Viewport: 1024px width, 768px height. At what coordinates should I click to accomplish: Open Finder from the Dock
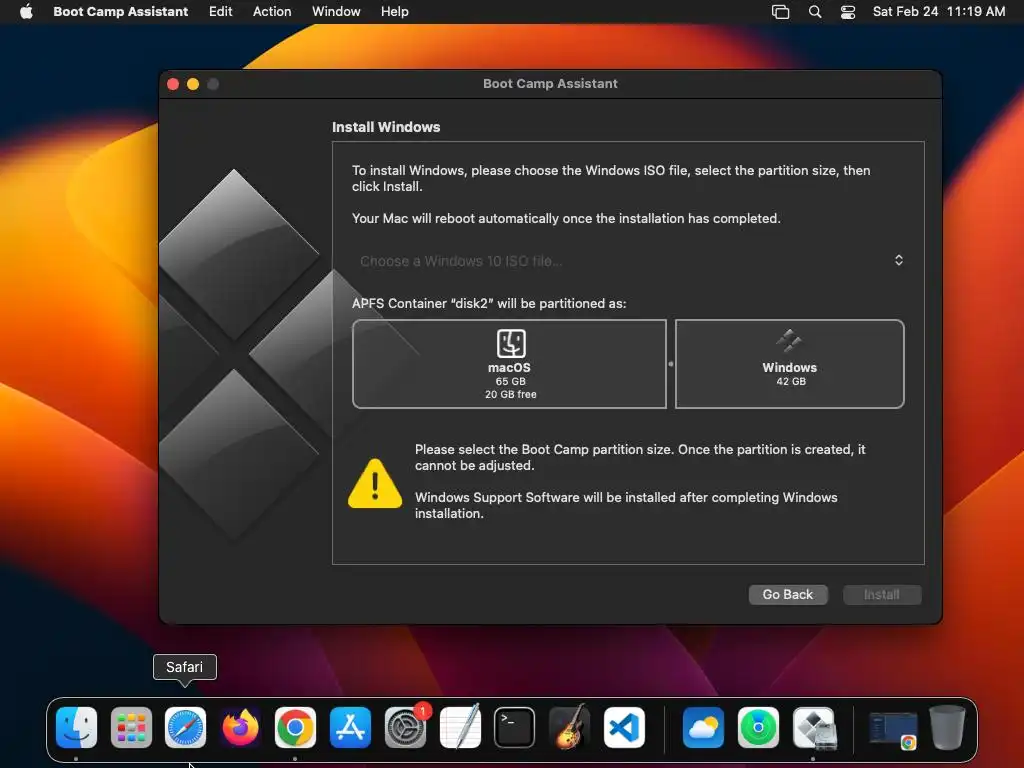point(76,727)
